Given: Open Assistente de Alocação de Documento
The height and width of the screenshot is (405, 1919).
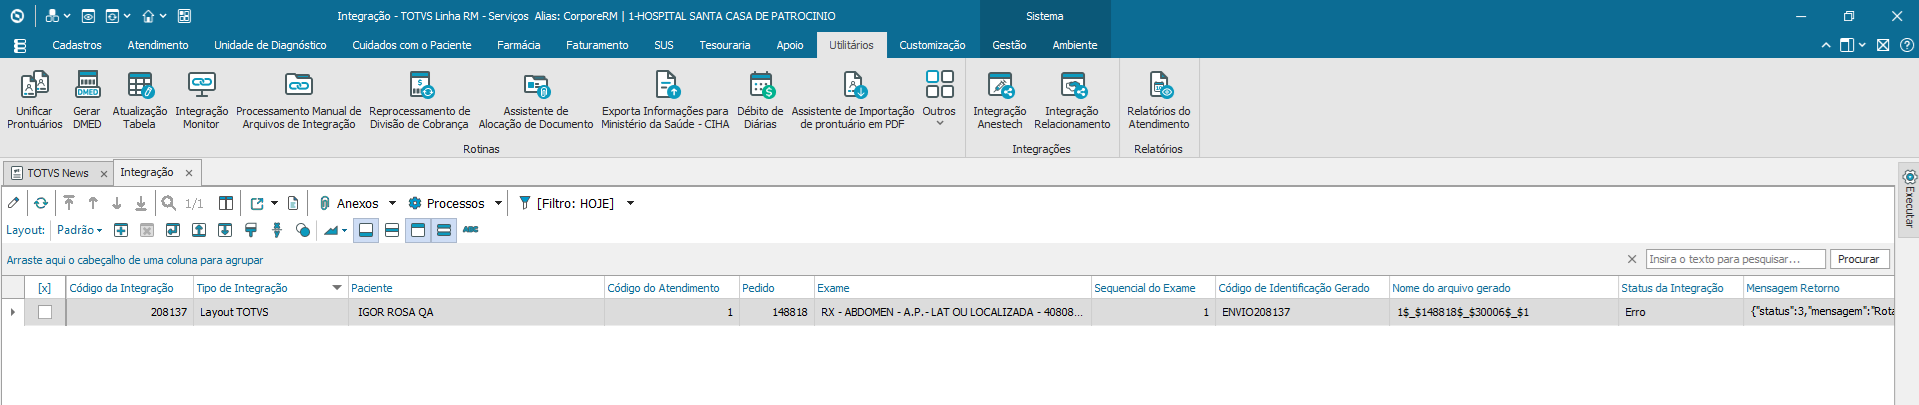Looking at the screenshot, I should [x=536, y=101].
